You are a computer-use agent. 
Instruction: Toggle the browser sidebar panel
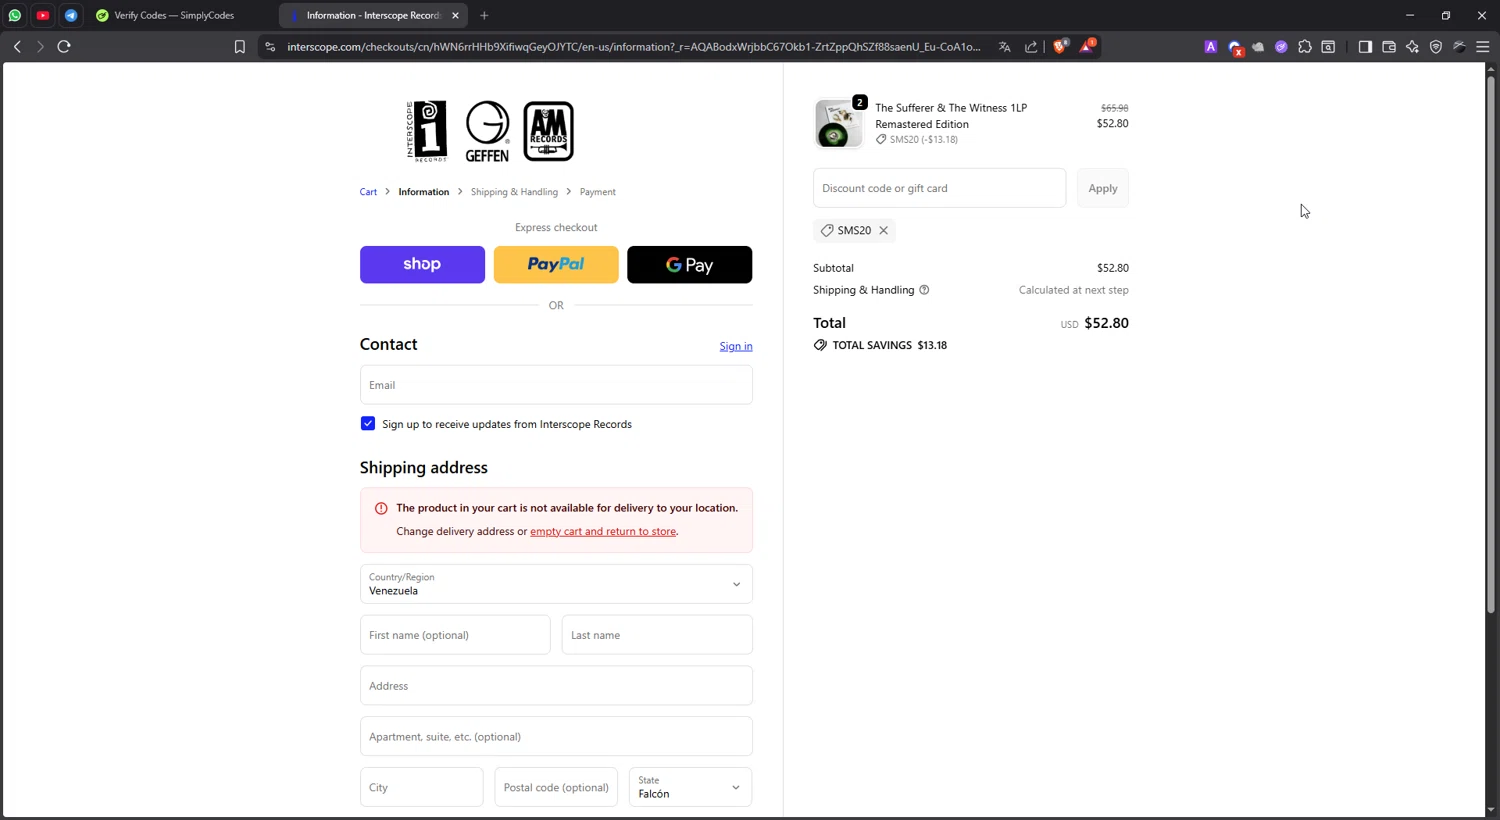point(1365,46)
